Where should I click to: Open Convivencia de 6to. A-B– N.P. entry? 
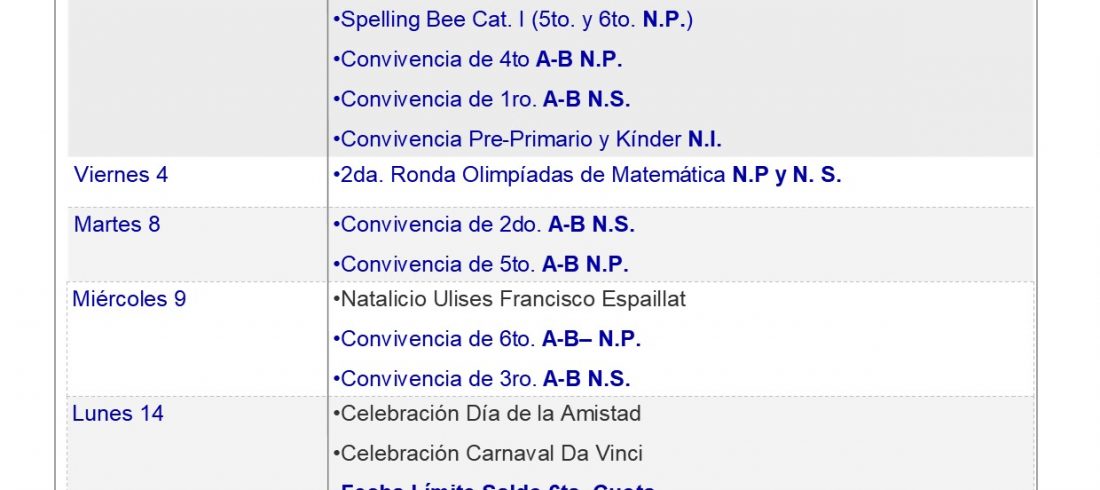pyautogui.click(x=487, y=340)
